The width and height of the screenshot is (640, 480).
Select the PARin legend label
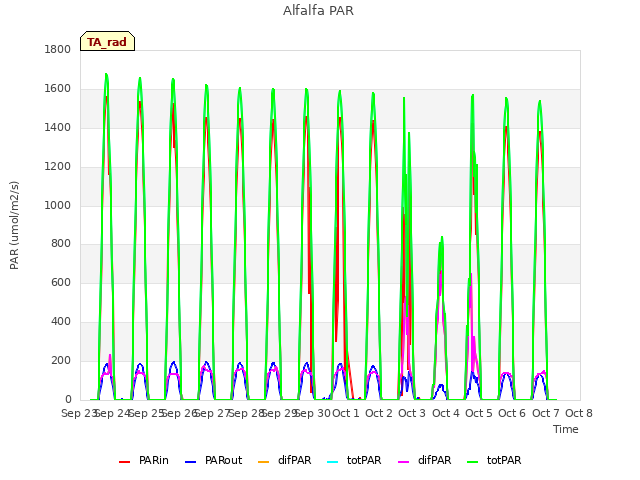[154, 460]
